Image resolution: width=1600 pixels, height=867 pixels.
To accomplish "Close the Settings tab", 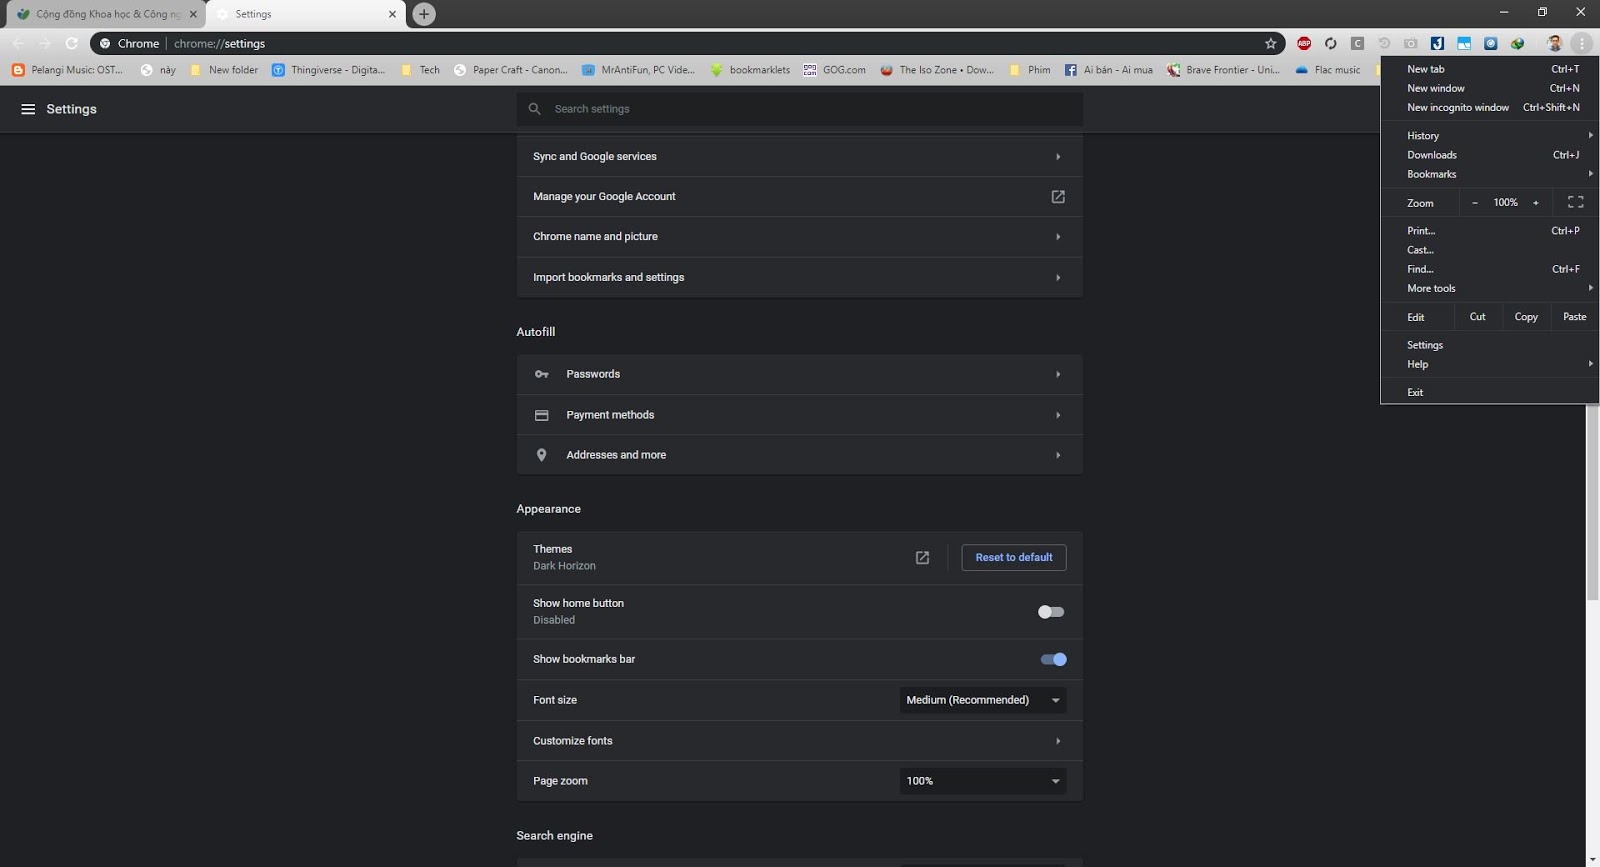I will pyautogui.click(x=392, y=14).
